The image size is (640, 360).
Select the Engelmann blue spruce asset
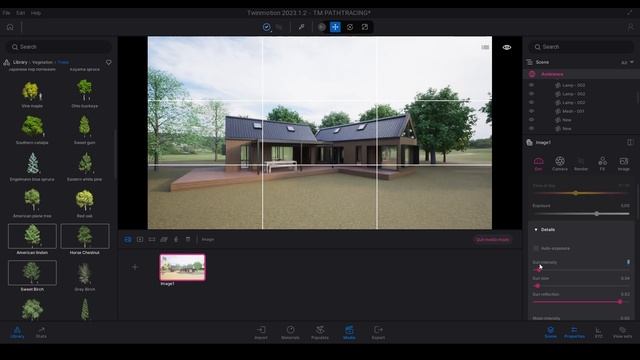tap(32, 167)
